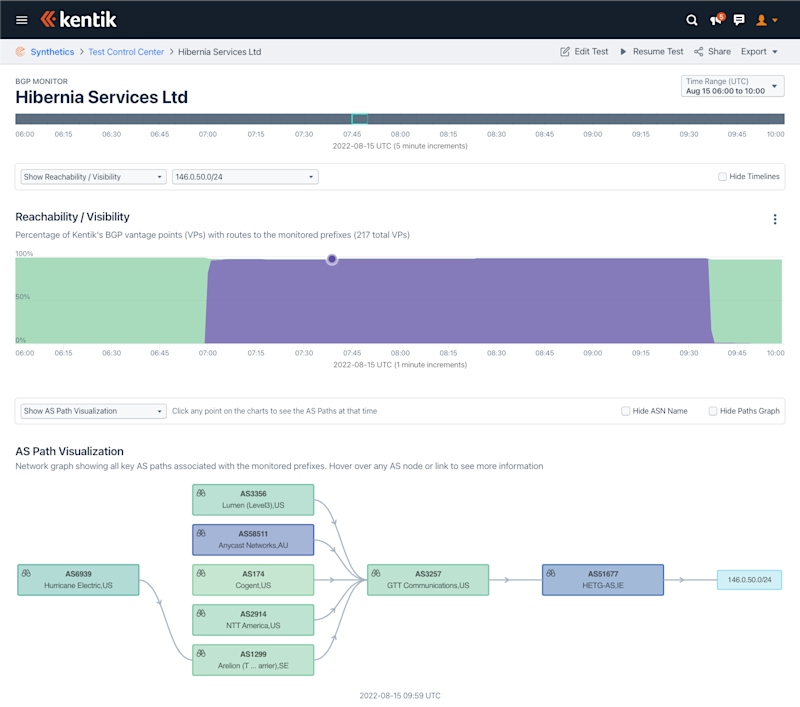800x707 pixels.
Task: Click binoculars icon on AS3257 node
Action: (x=376, y=573)
